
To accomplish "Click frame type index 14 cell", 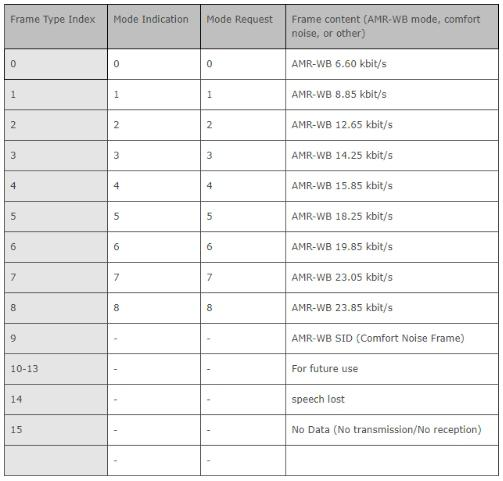I will click(56, 400).
